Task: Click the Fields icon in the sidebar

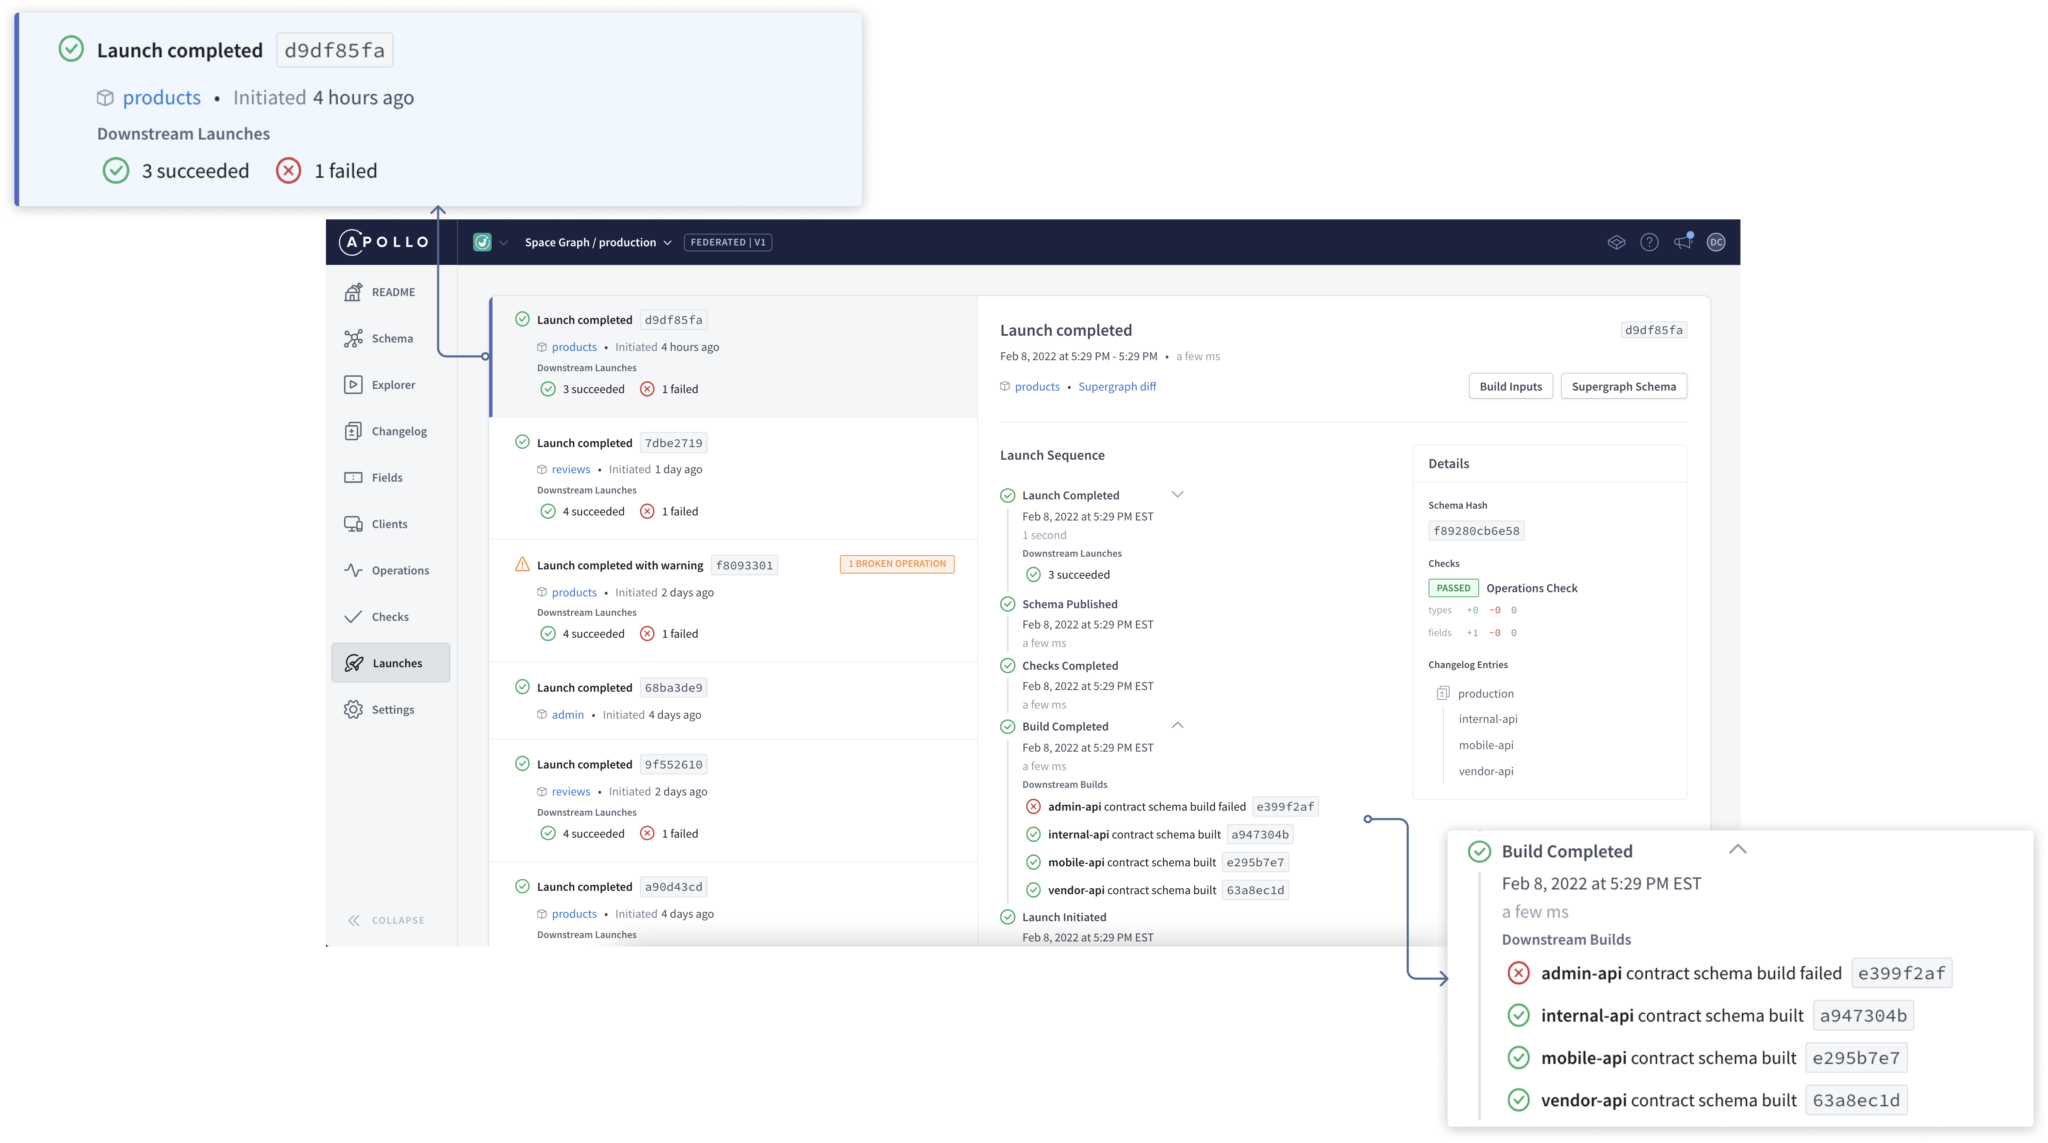Action: [x=354, y=477]
